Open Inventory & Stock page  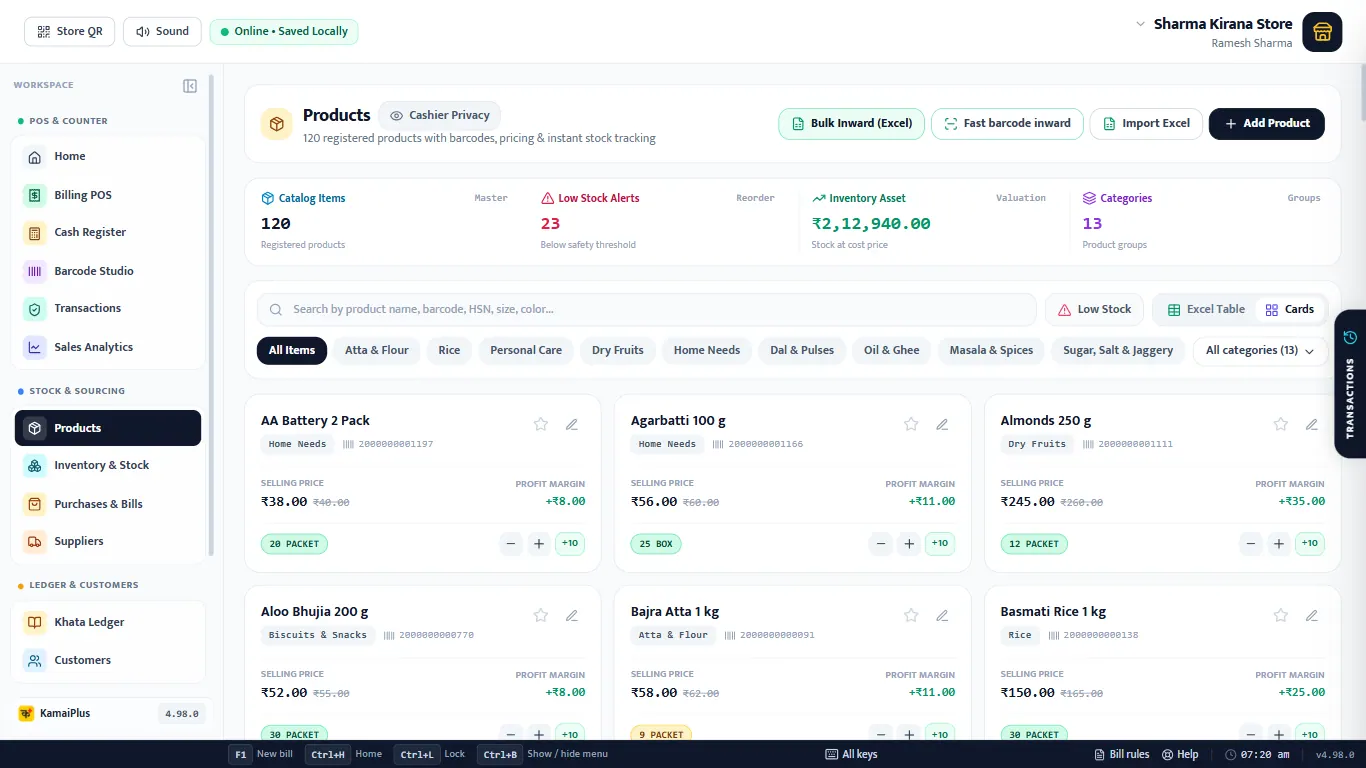pos(108,465)
